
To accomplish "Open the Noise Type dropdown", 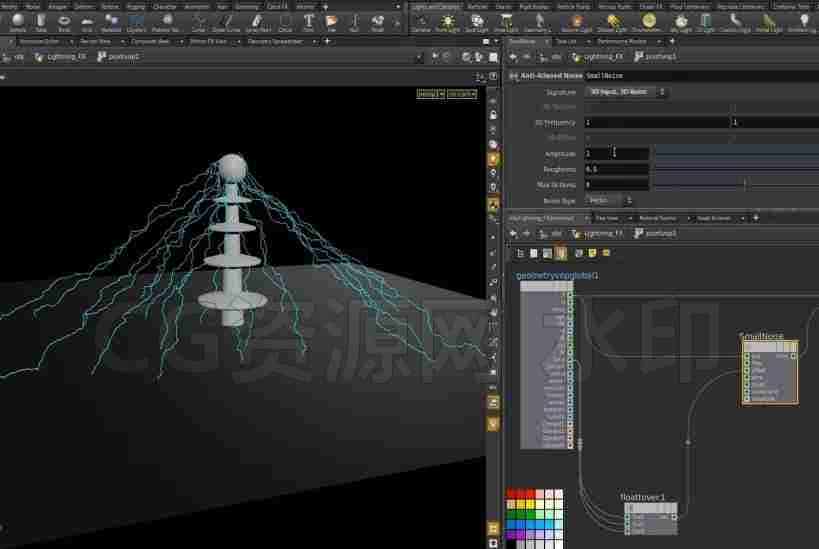I will click(x=609, y=200).
